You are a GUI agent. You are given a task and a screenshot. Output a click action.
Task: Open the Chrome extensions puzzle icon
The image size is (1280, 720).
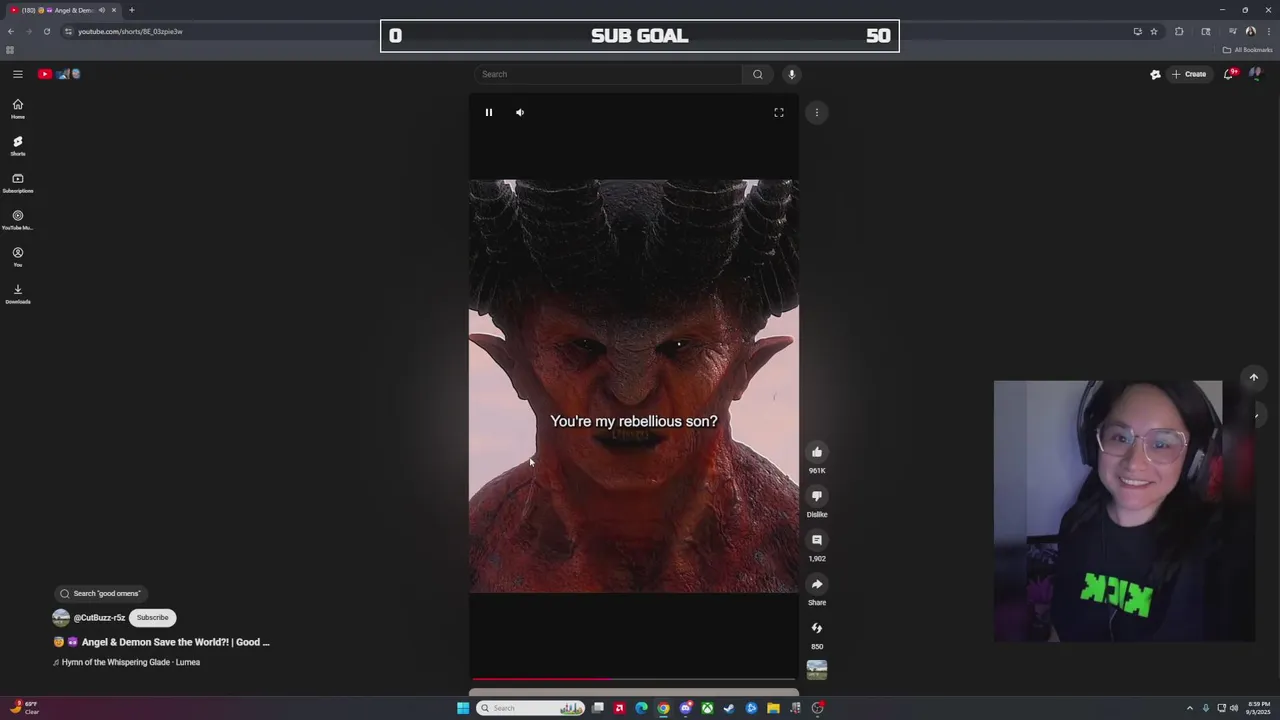[x=1179, y=31]
